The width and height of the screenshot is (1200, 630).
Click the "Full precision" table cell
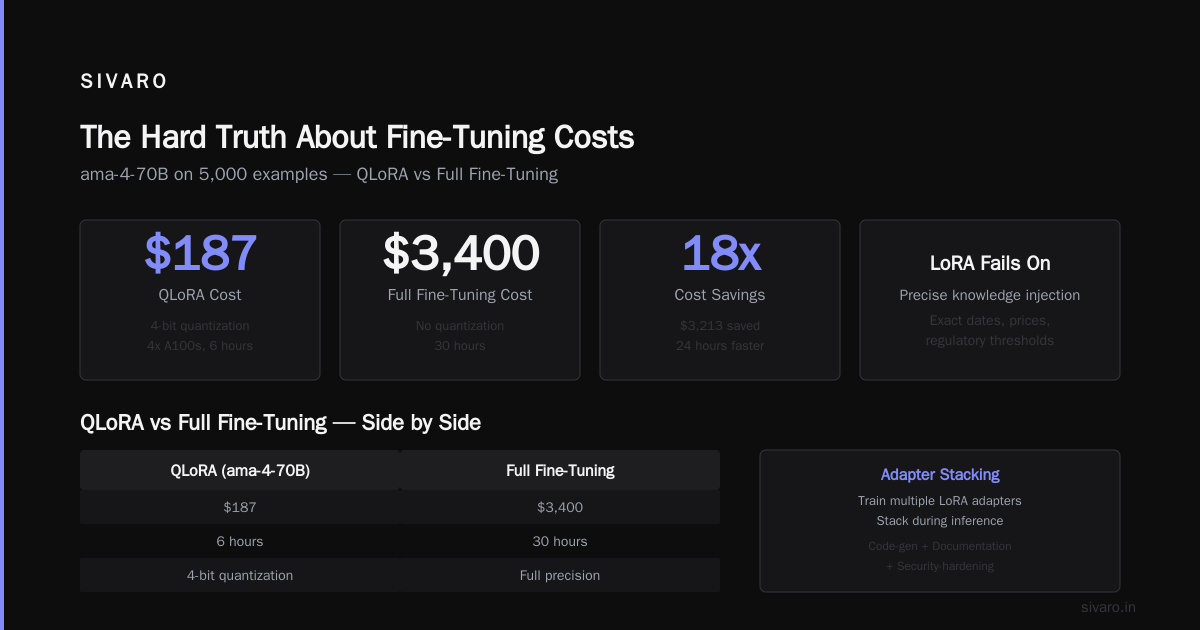pos(560,575)
